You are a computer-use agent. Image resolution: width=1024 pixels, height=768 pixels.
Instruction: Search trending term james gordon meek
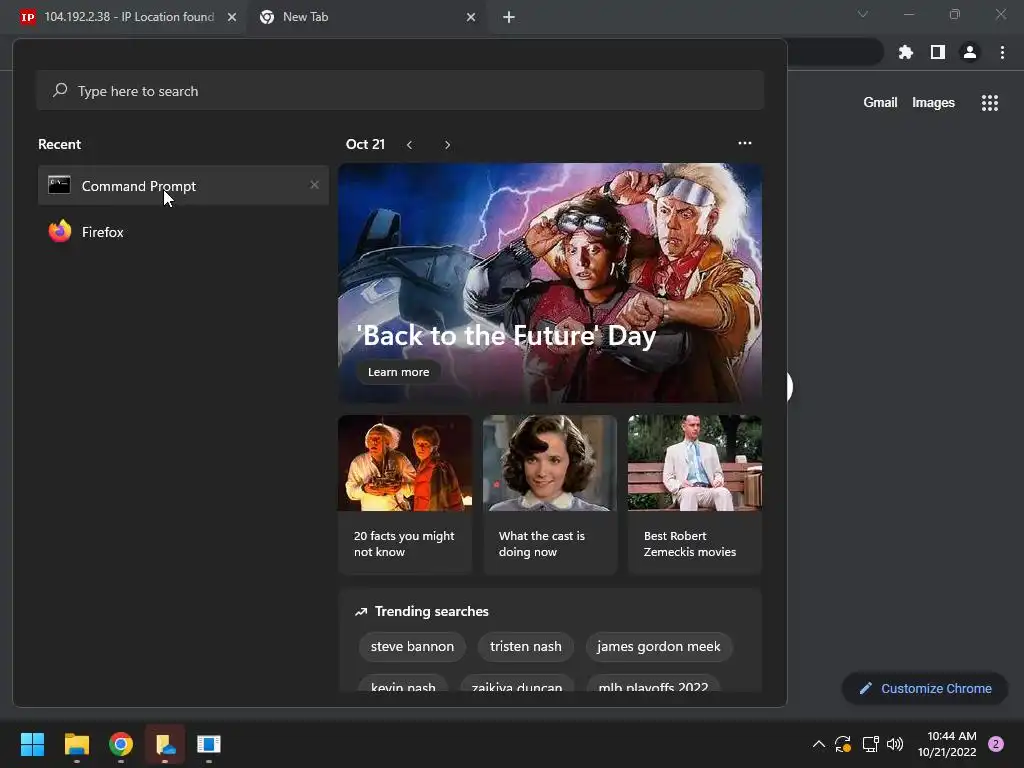pyautogui.click(x=659, y=647)
